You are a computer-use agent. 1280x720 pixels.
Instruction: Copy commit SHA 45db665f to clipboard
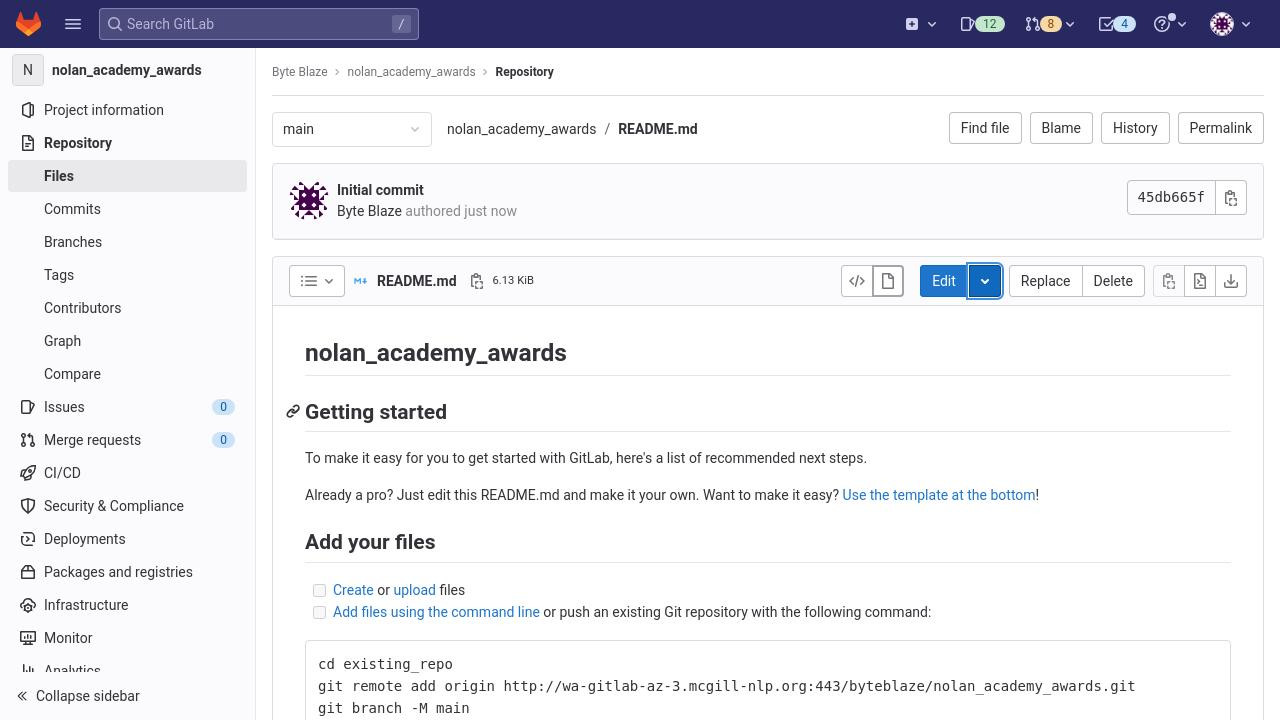click(1231, 198)
